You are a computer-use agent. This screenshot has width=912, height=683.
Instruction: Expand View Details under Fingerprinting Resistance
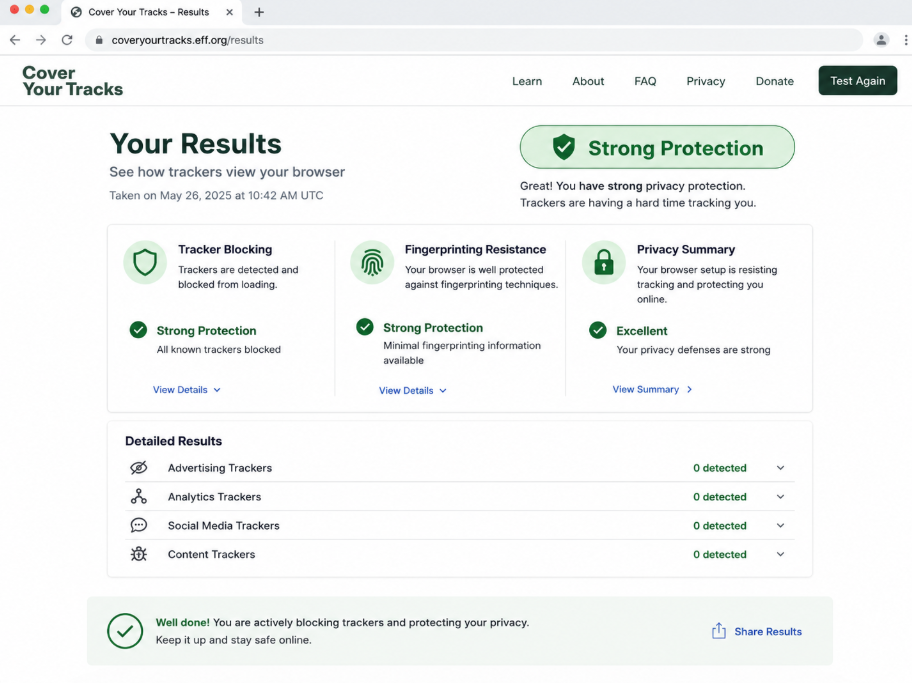coord(413,390)
